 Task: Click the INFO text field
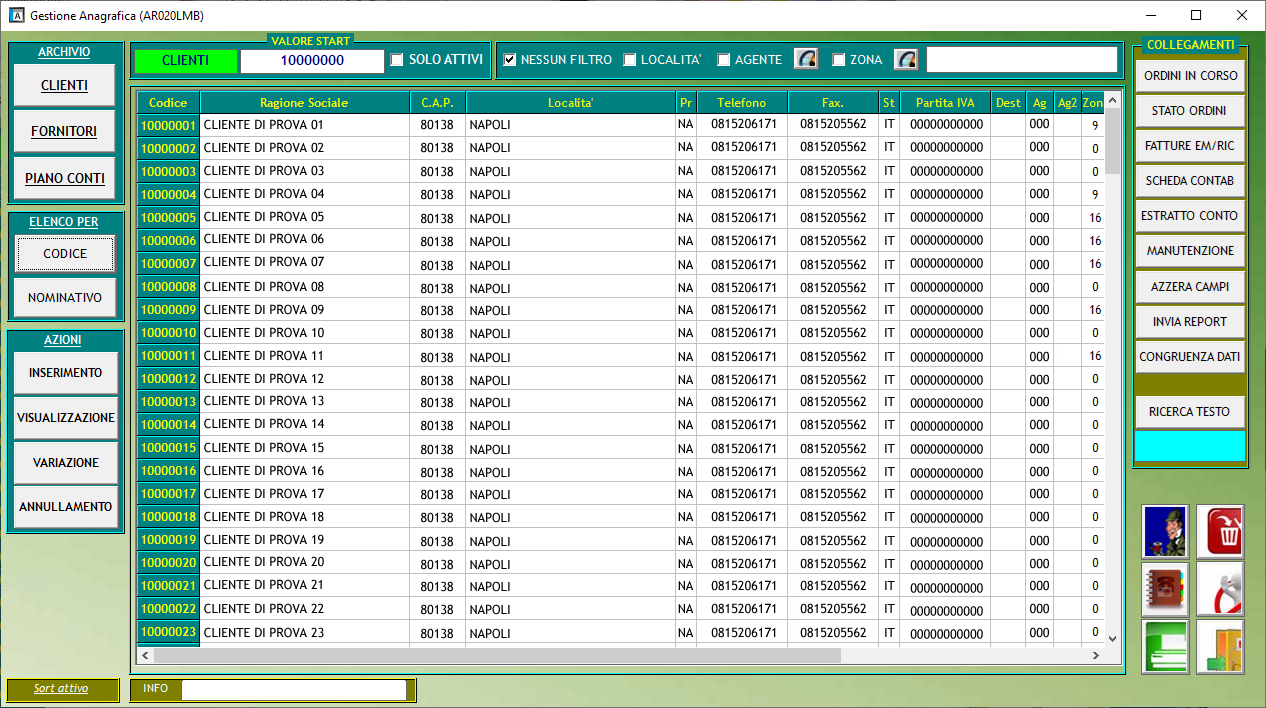pyautogui.click(x=294, y=689)
